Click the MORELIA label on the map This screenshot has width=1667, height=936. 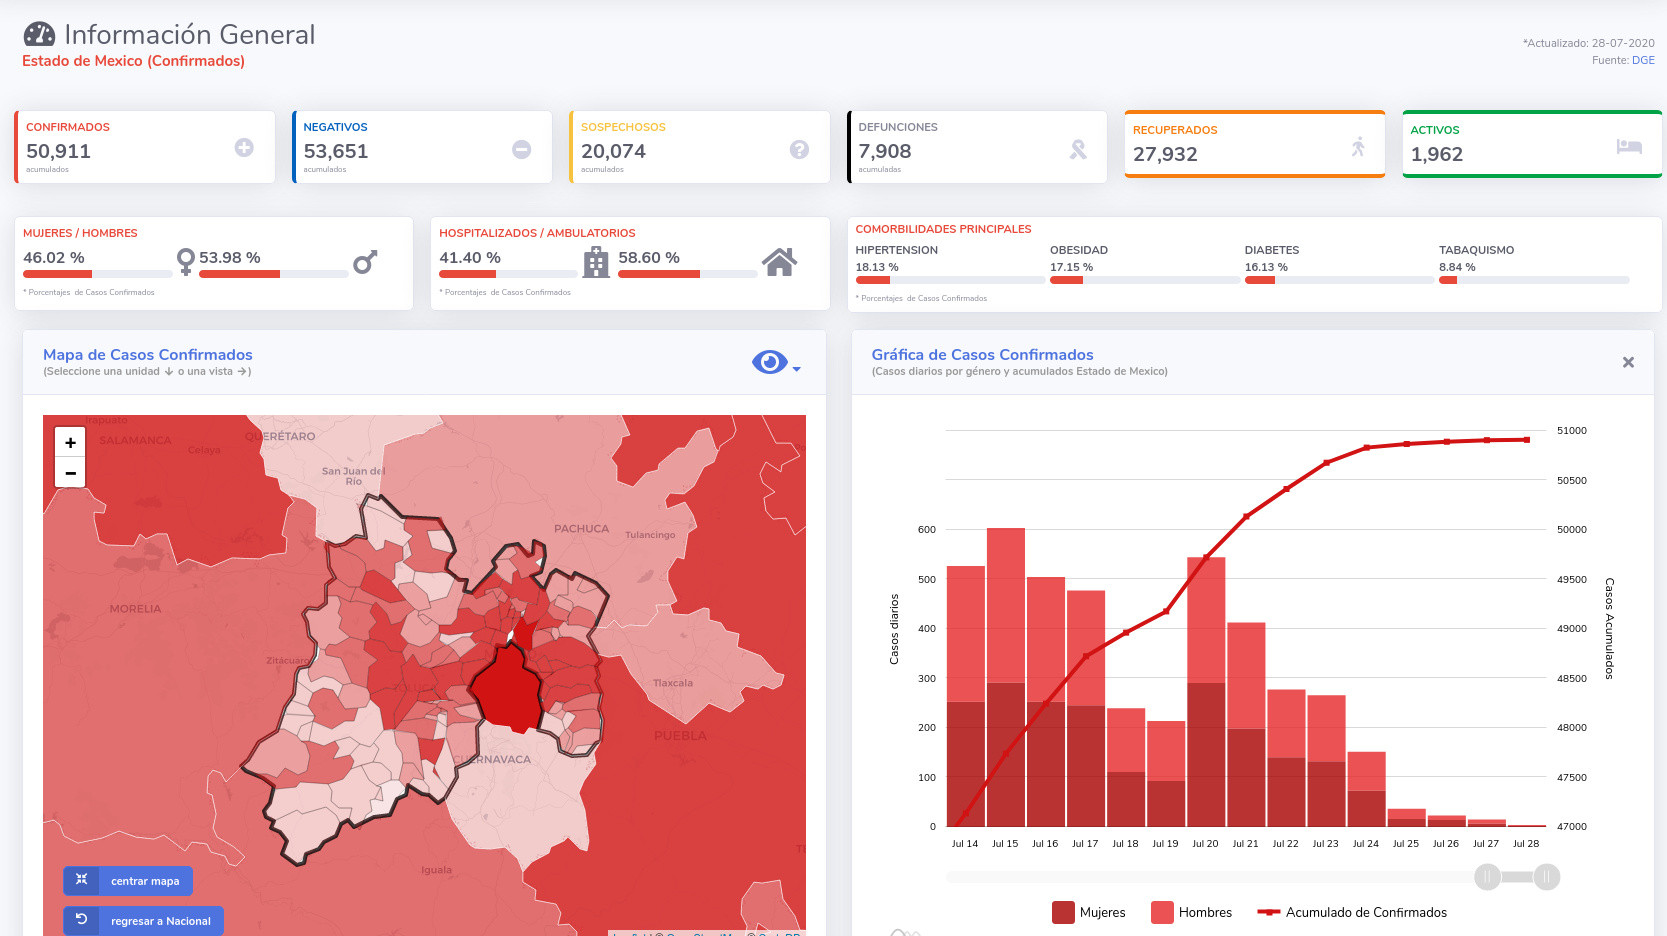point(135,609)
